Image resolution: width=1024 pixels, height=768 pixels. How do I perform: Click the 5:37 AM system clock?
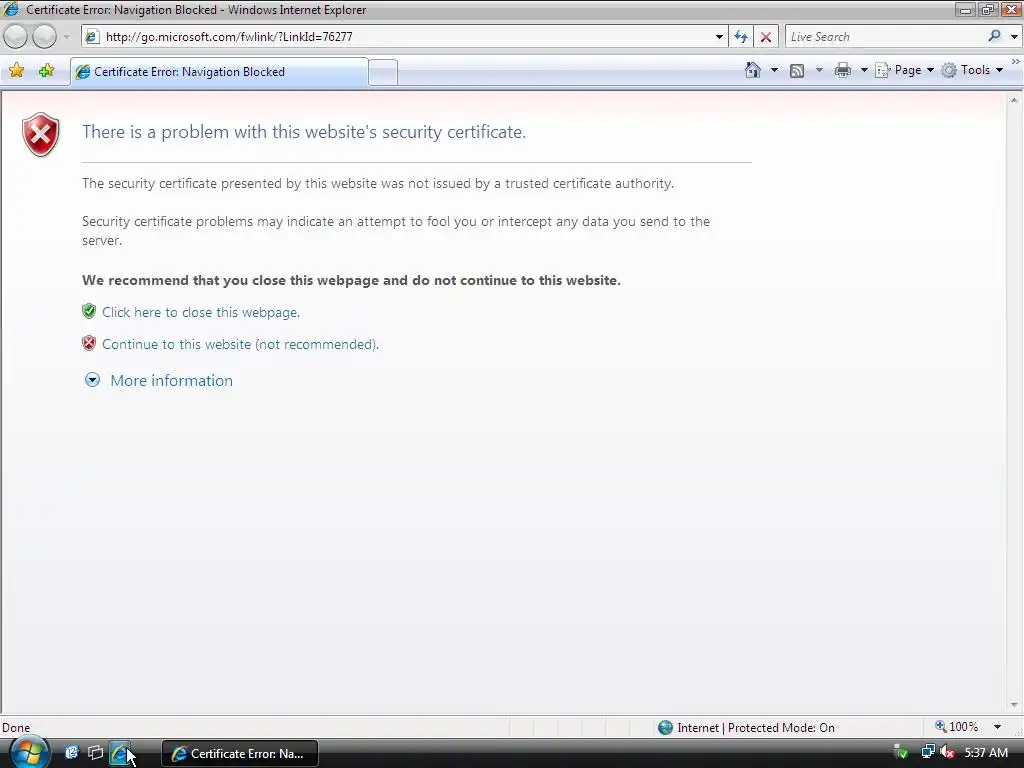pos(986,753)
